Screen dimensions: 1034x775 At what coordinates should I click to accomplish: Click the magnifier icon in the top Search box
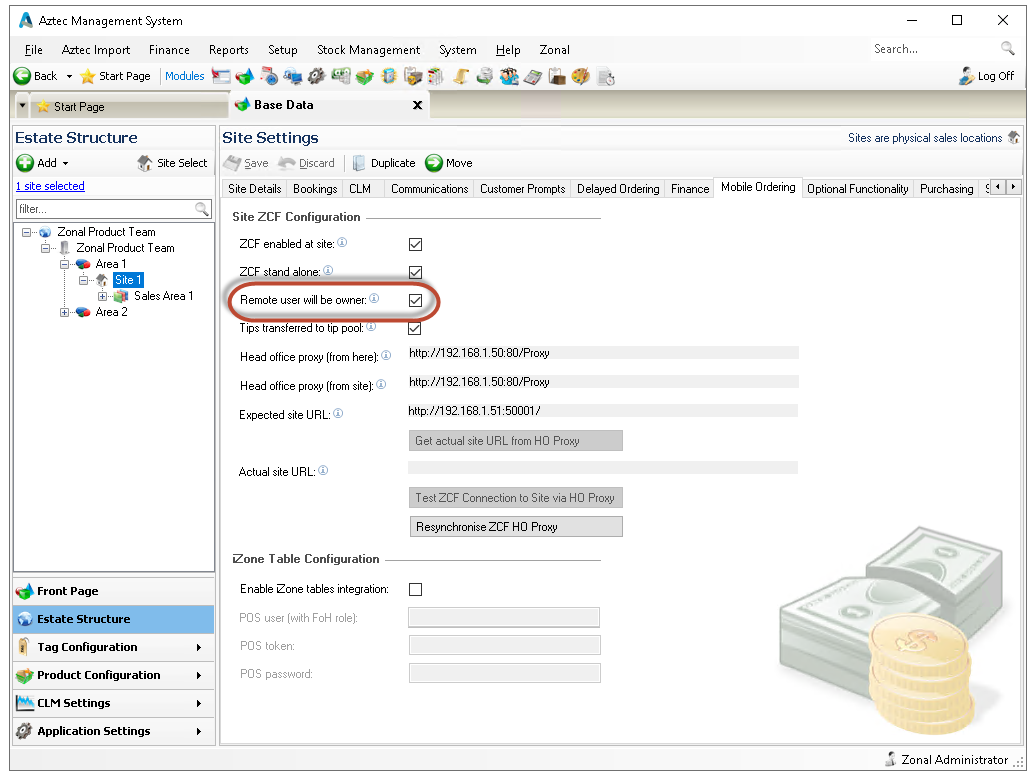point(1007,48)
